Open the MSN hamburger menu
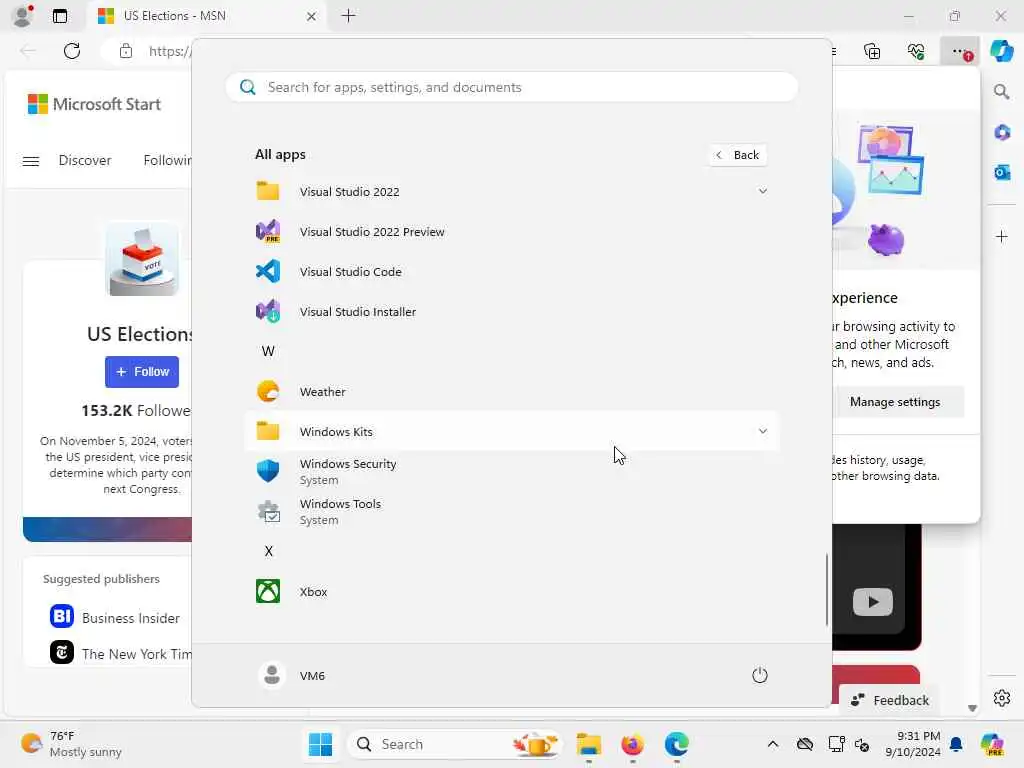The width and height of the screenshot is (1024, 768). [31, 161]
